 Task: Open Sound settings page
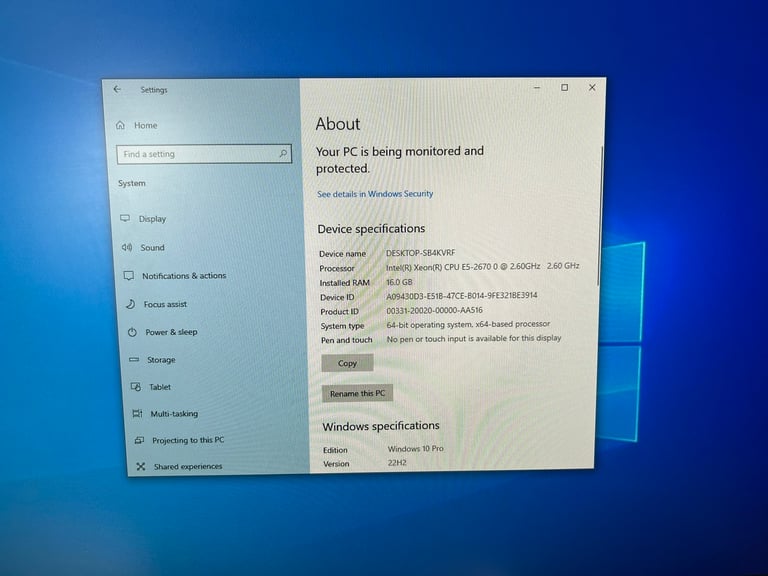152,248
